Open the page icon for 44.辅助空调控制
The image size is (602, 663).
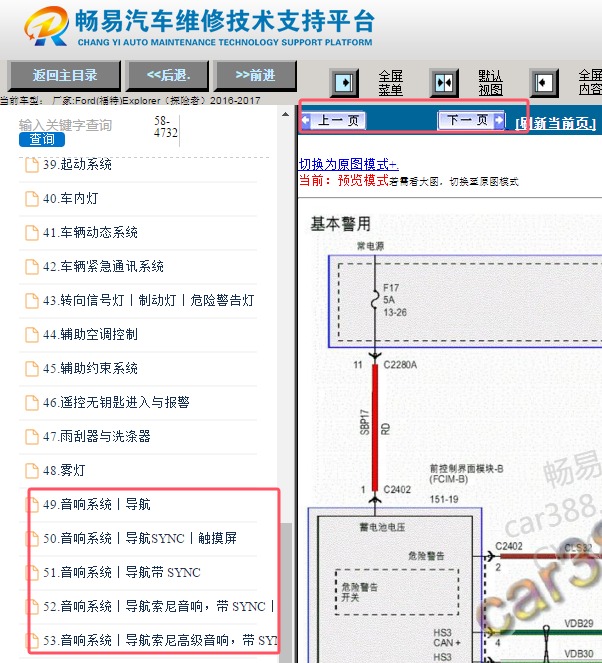(x=32, y=334)
